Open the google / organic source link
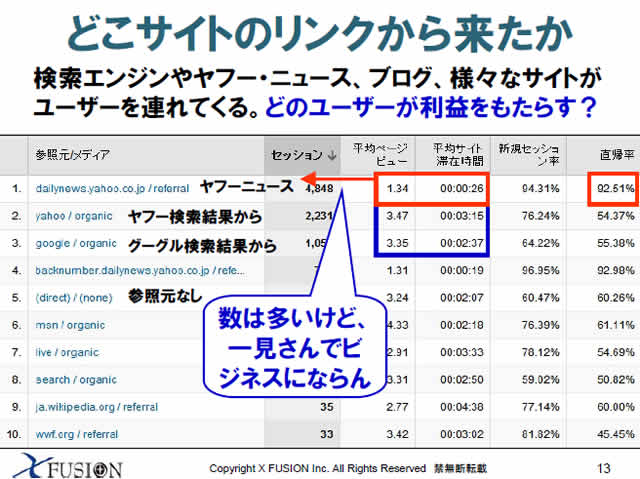 (x=76, y=244)
